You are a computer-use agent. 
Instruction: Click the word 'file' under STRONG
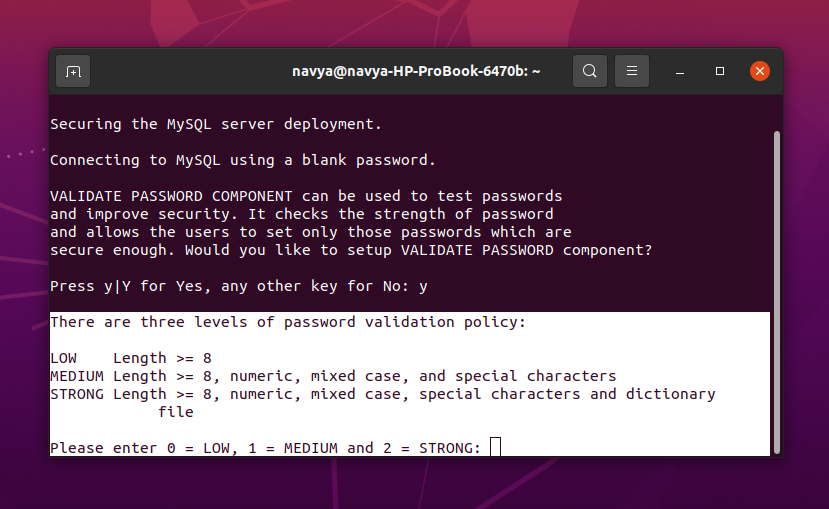point(176,412)
